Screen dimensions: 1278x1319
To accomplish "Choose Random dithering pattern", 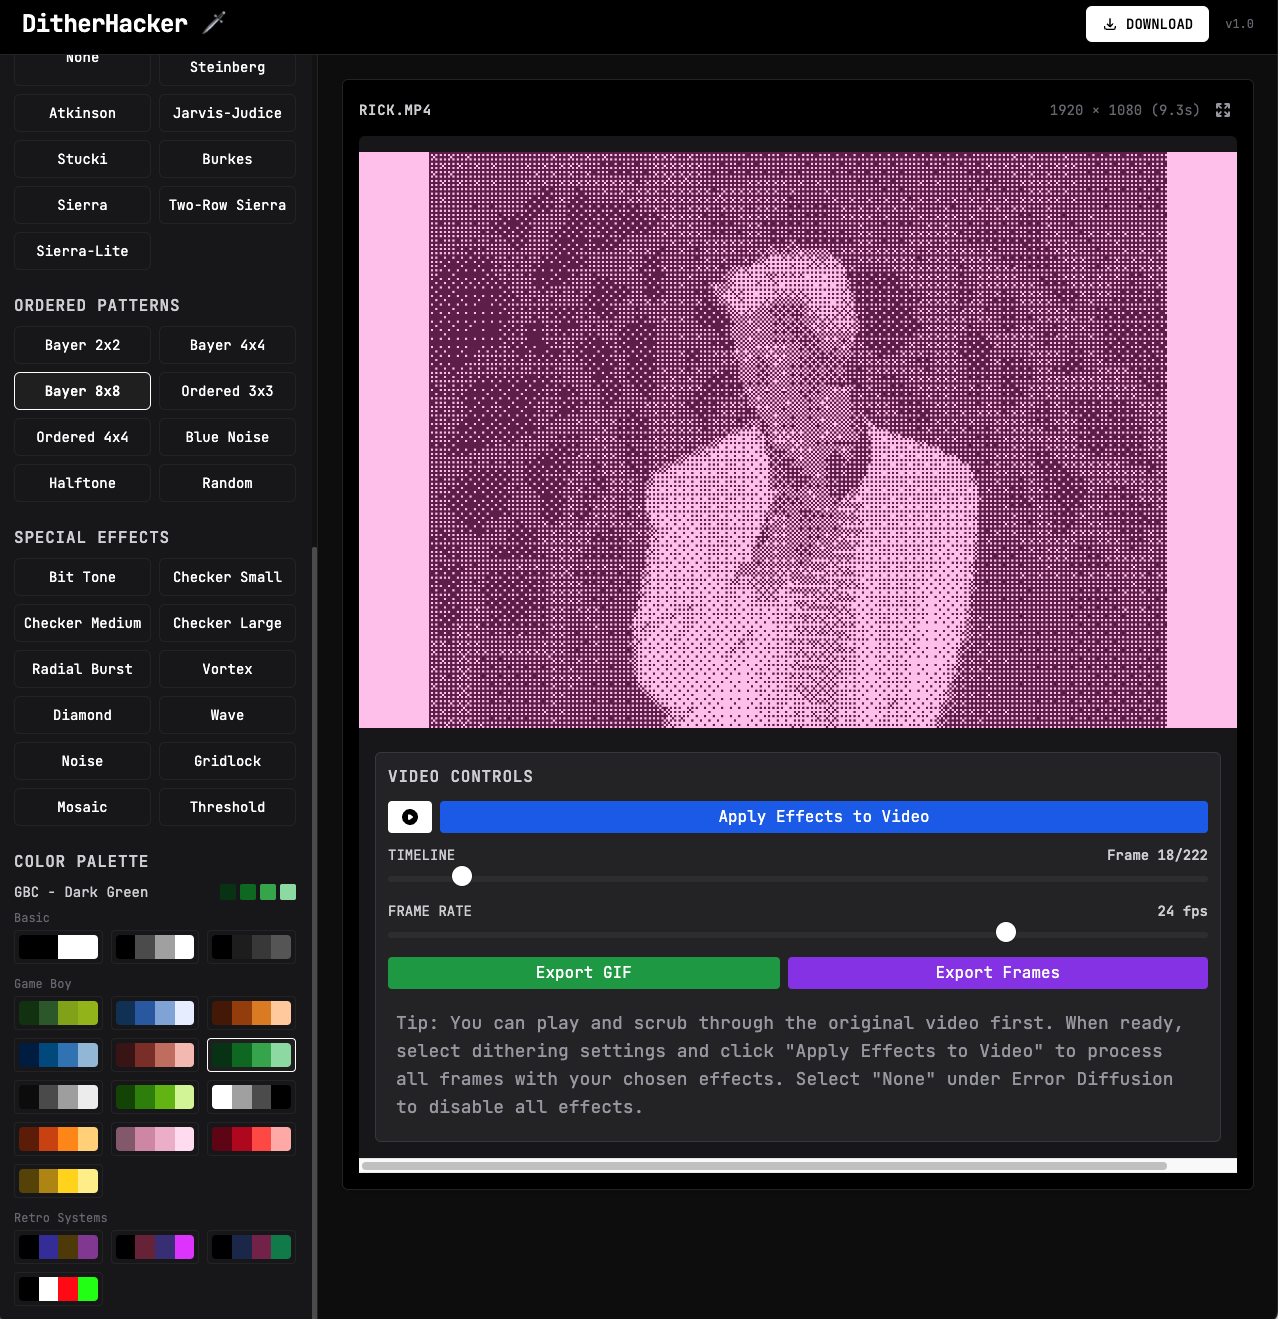I will click(x=227, y=483).
